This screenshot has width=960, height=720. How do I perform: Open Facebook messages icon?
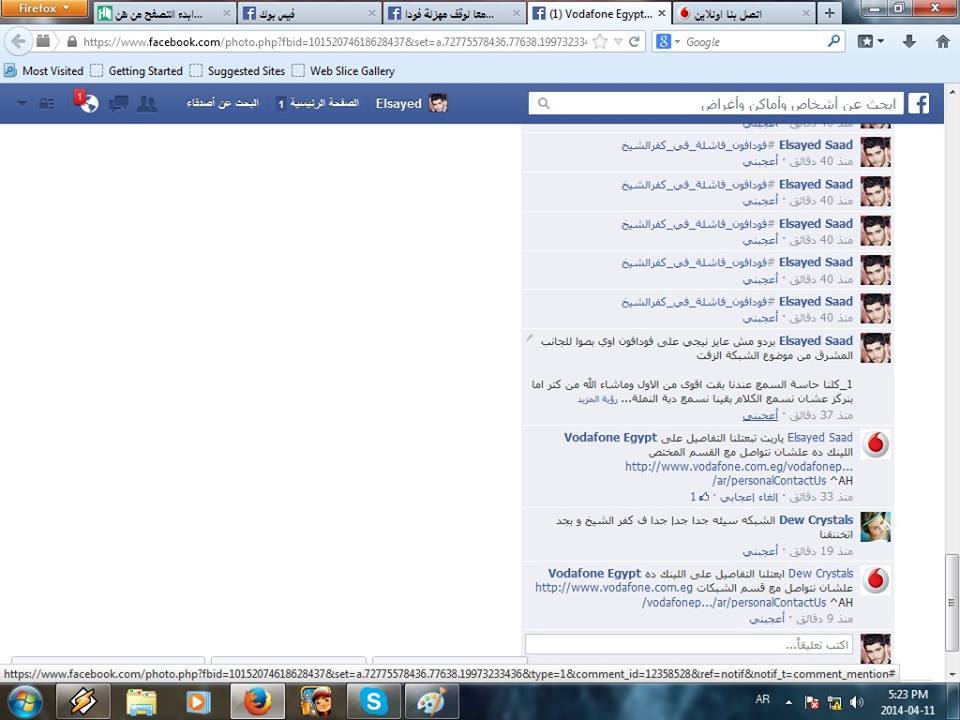pos(118,103)
